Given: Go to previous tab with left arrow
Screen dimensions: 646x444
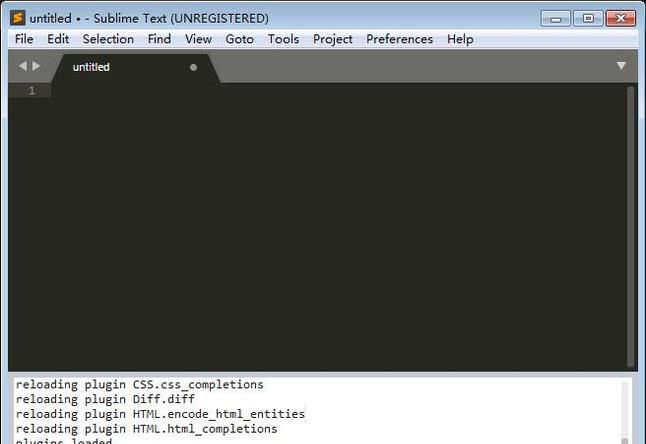Looking at the screenshot, I should 23,66.
